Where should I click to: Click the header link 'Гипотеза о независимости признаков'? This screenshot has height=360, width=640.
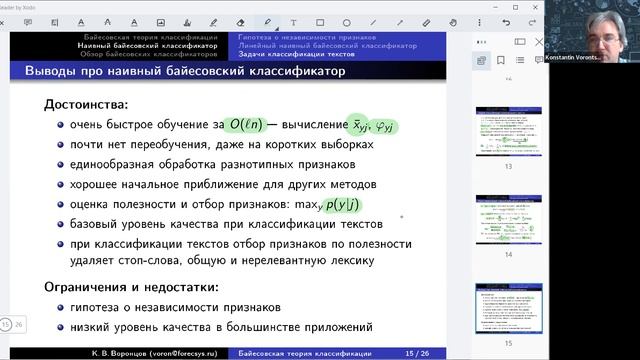307,37
